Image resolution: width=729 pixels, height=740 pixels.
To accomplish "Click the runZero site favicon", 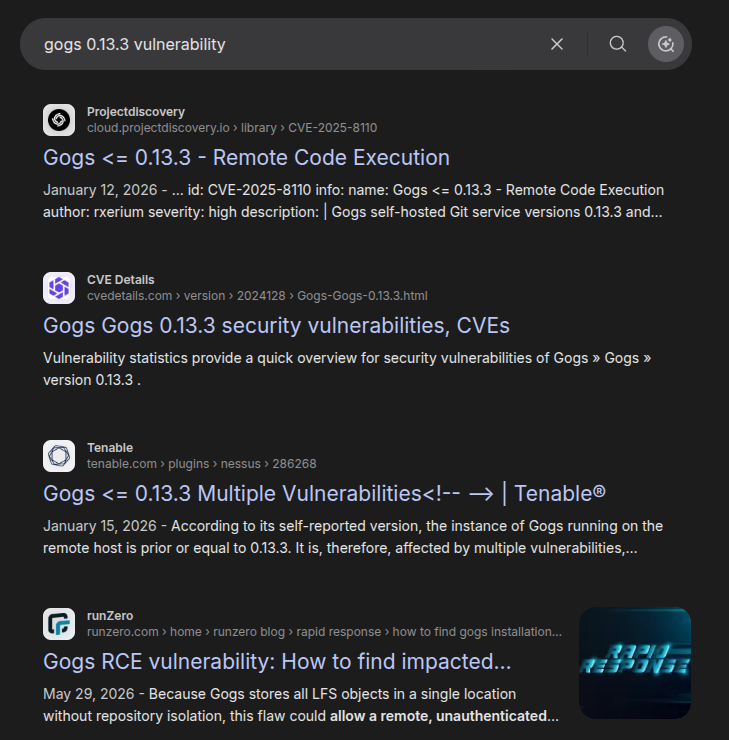I will click(x=59, y=624).
